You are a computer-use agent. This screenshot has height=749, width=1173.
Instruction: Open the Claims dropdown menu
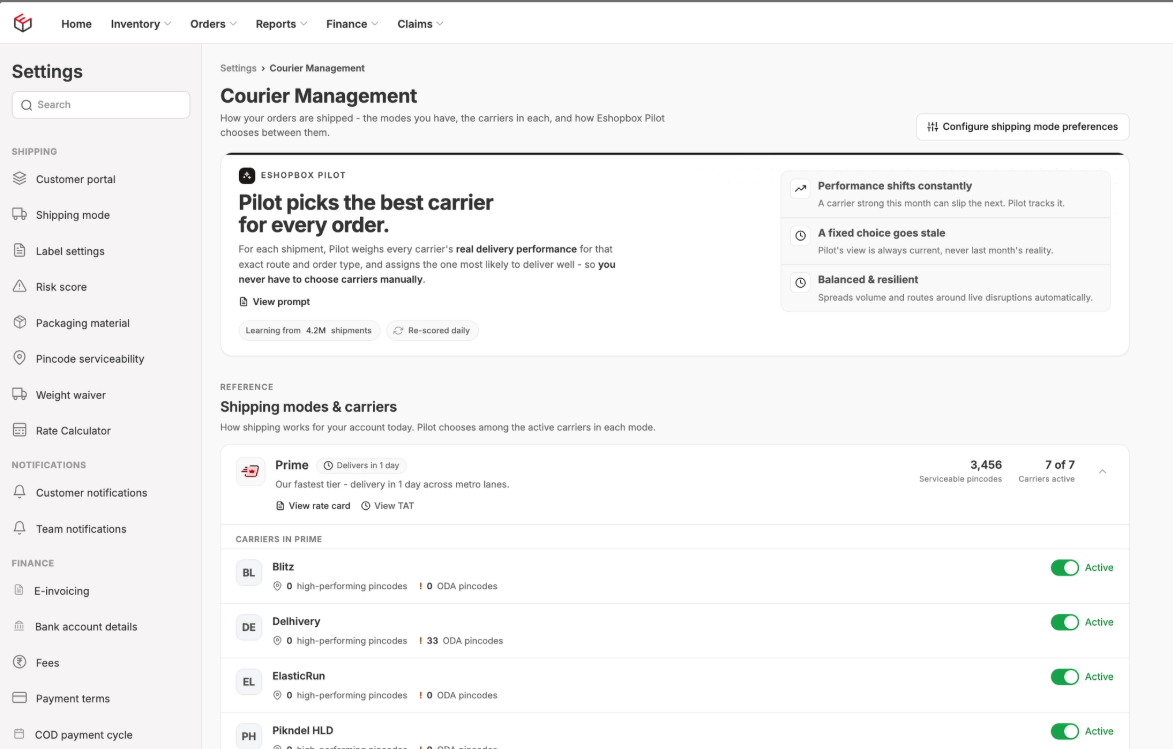point(420,24)
